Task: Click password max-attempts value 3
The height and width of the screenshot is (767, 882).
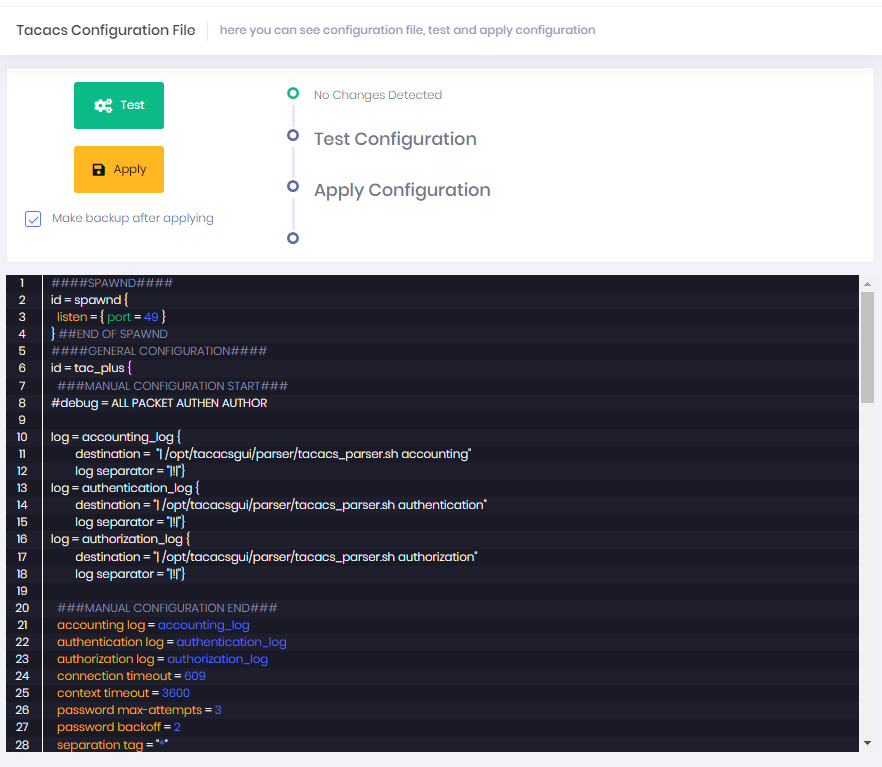Action: 218,710
